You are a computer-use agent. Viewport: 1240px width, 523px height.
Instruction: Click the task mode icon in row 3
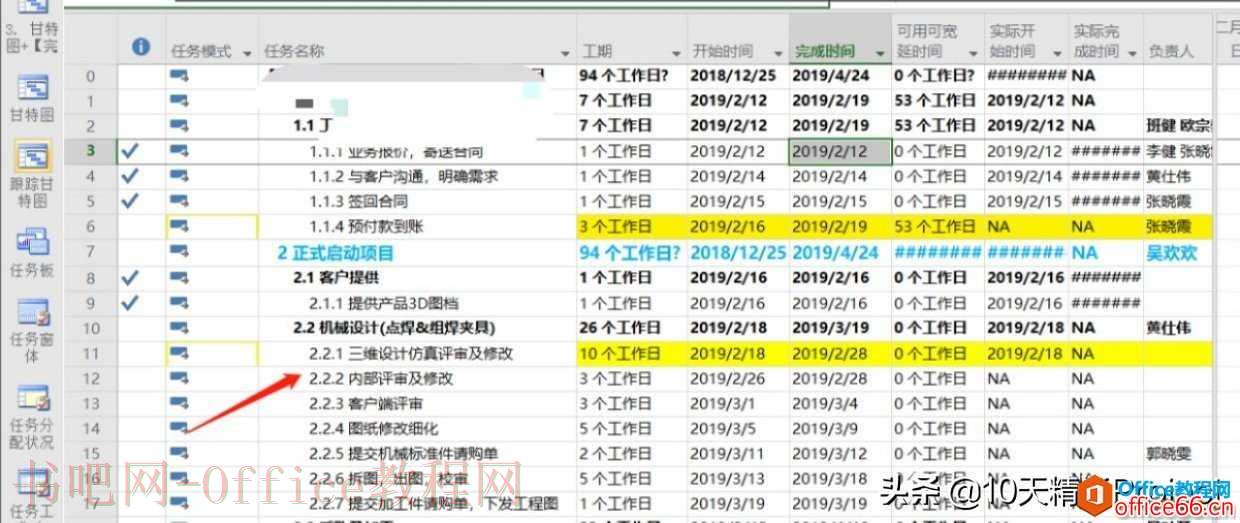coord(180,151)
